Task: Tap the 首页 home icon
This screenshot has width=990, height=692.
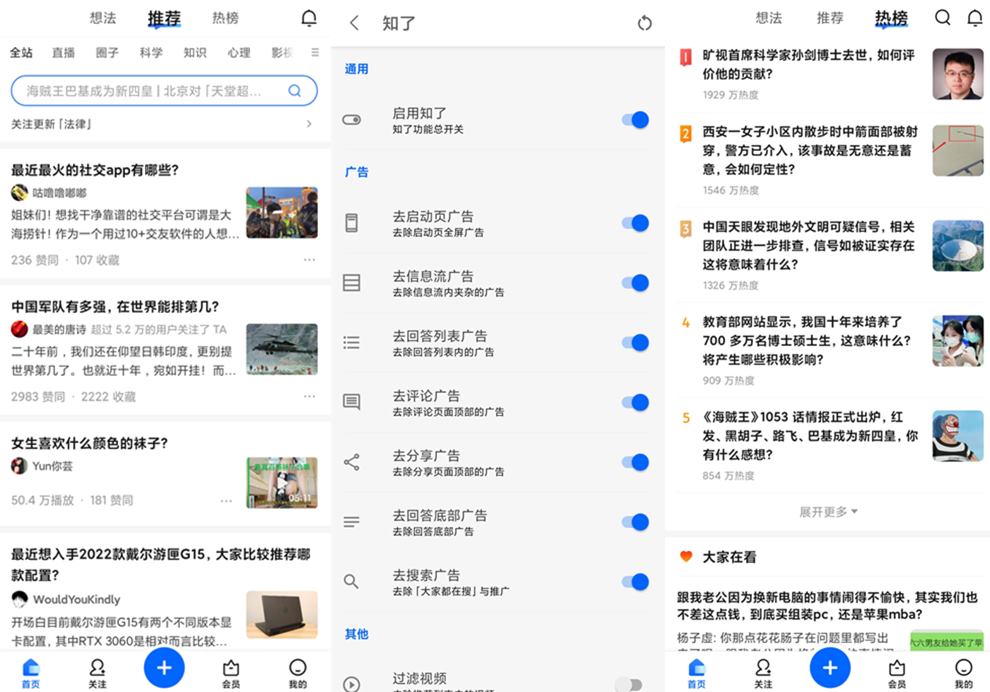Action: click(x=697, y=670)
